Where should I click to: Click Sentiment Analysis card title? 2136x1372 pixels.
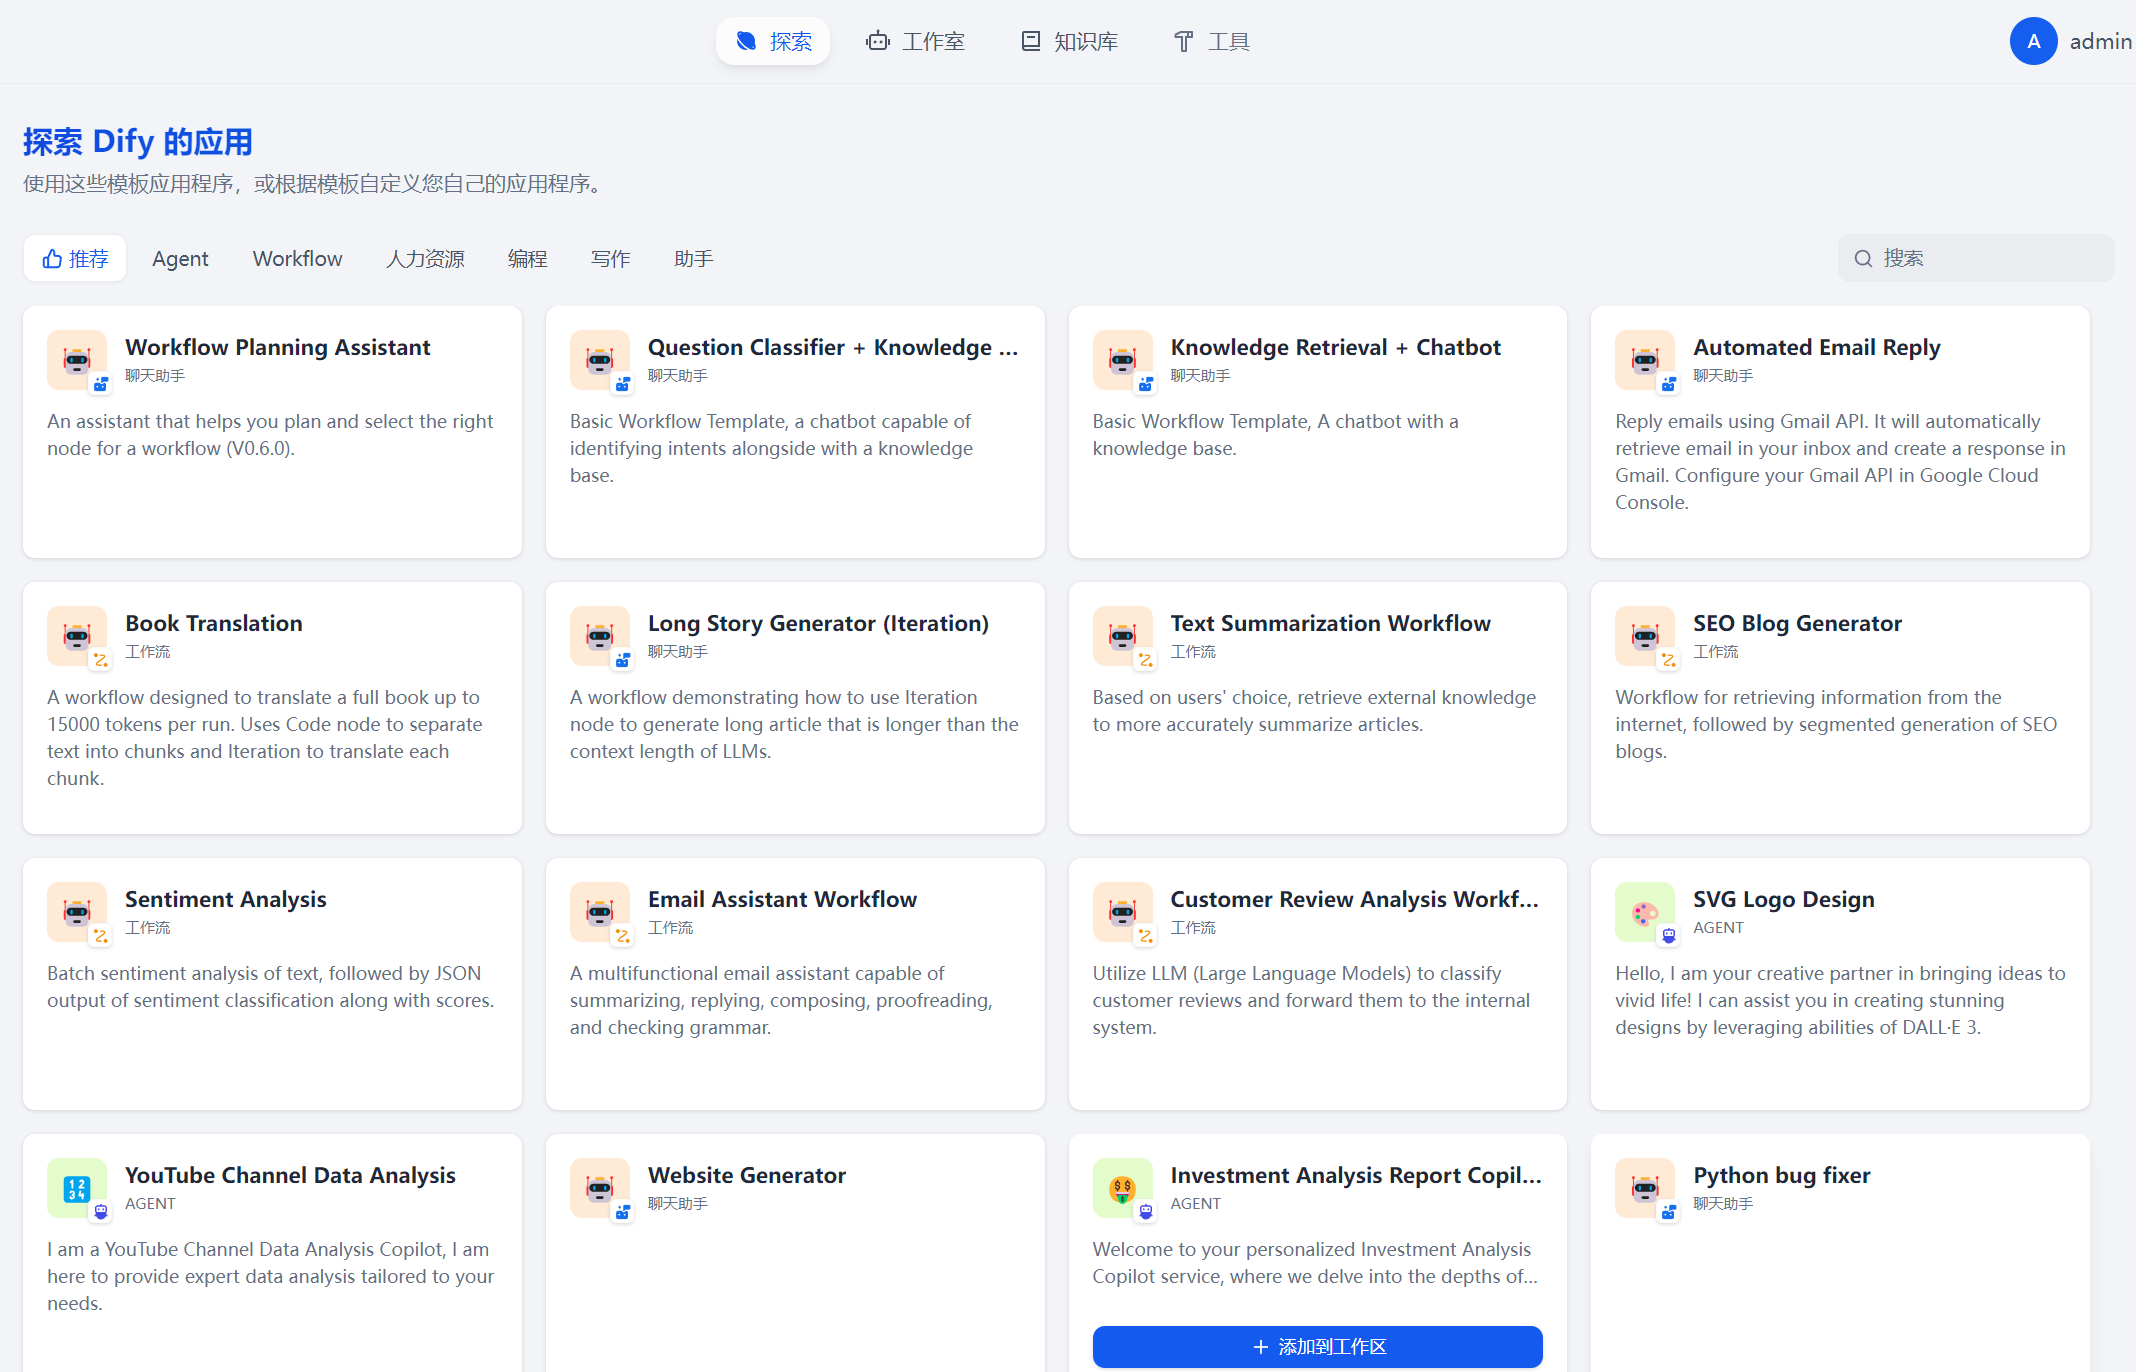pyautogui.click(x=226, y=899)
